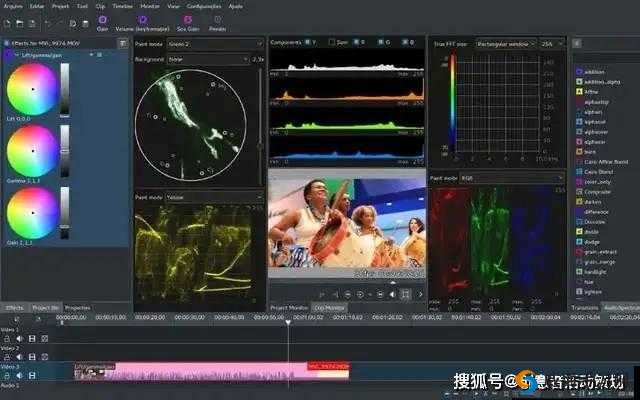Image resolution: width=640 pixels, height=400 pixels.
Task: Select the pink clip on Video 3
Action: pyautogui.click(x=211, y=372)
